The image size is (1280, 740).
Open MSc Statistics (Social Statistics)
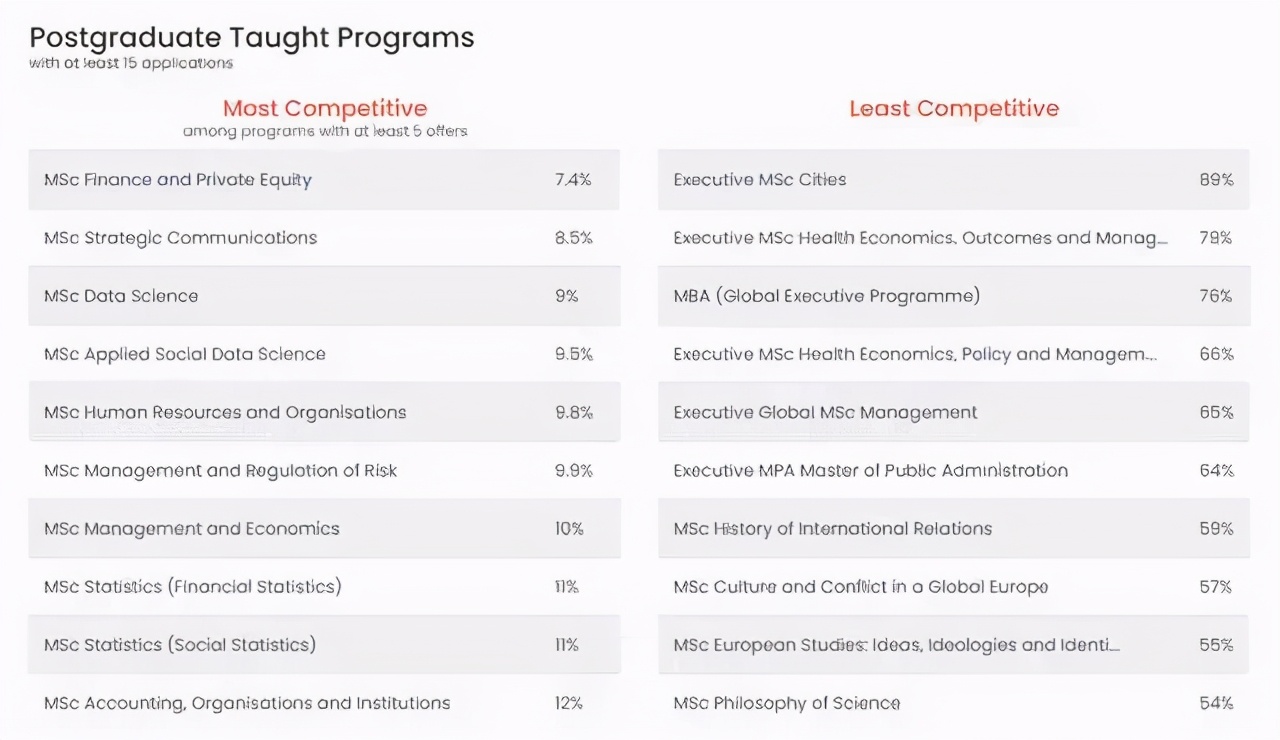tap(180, 644)
